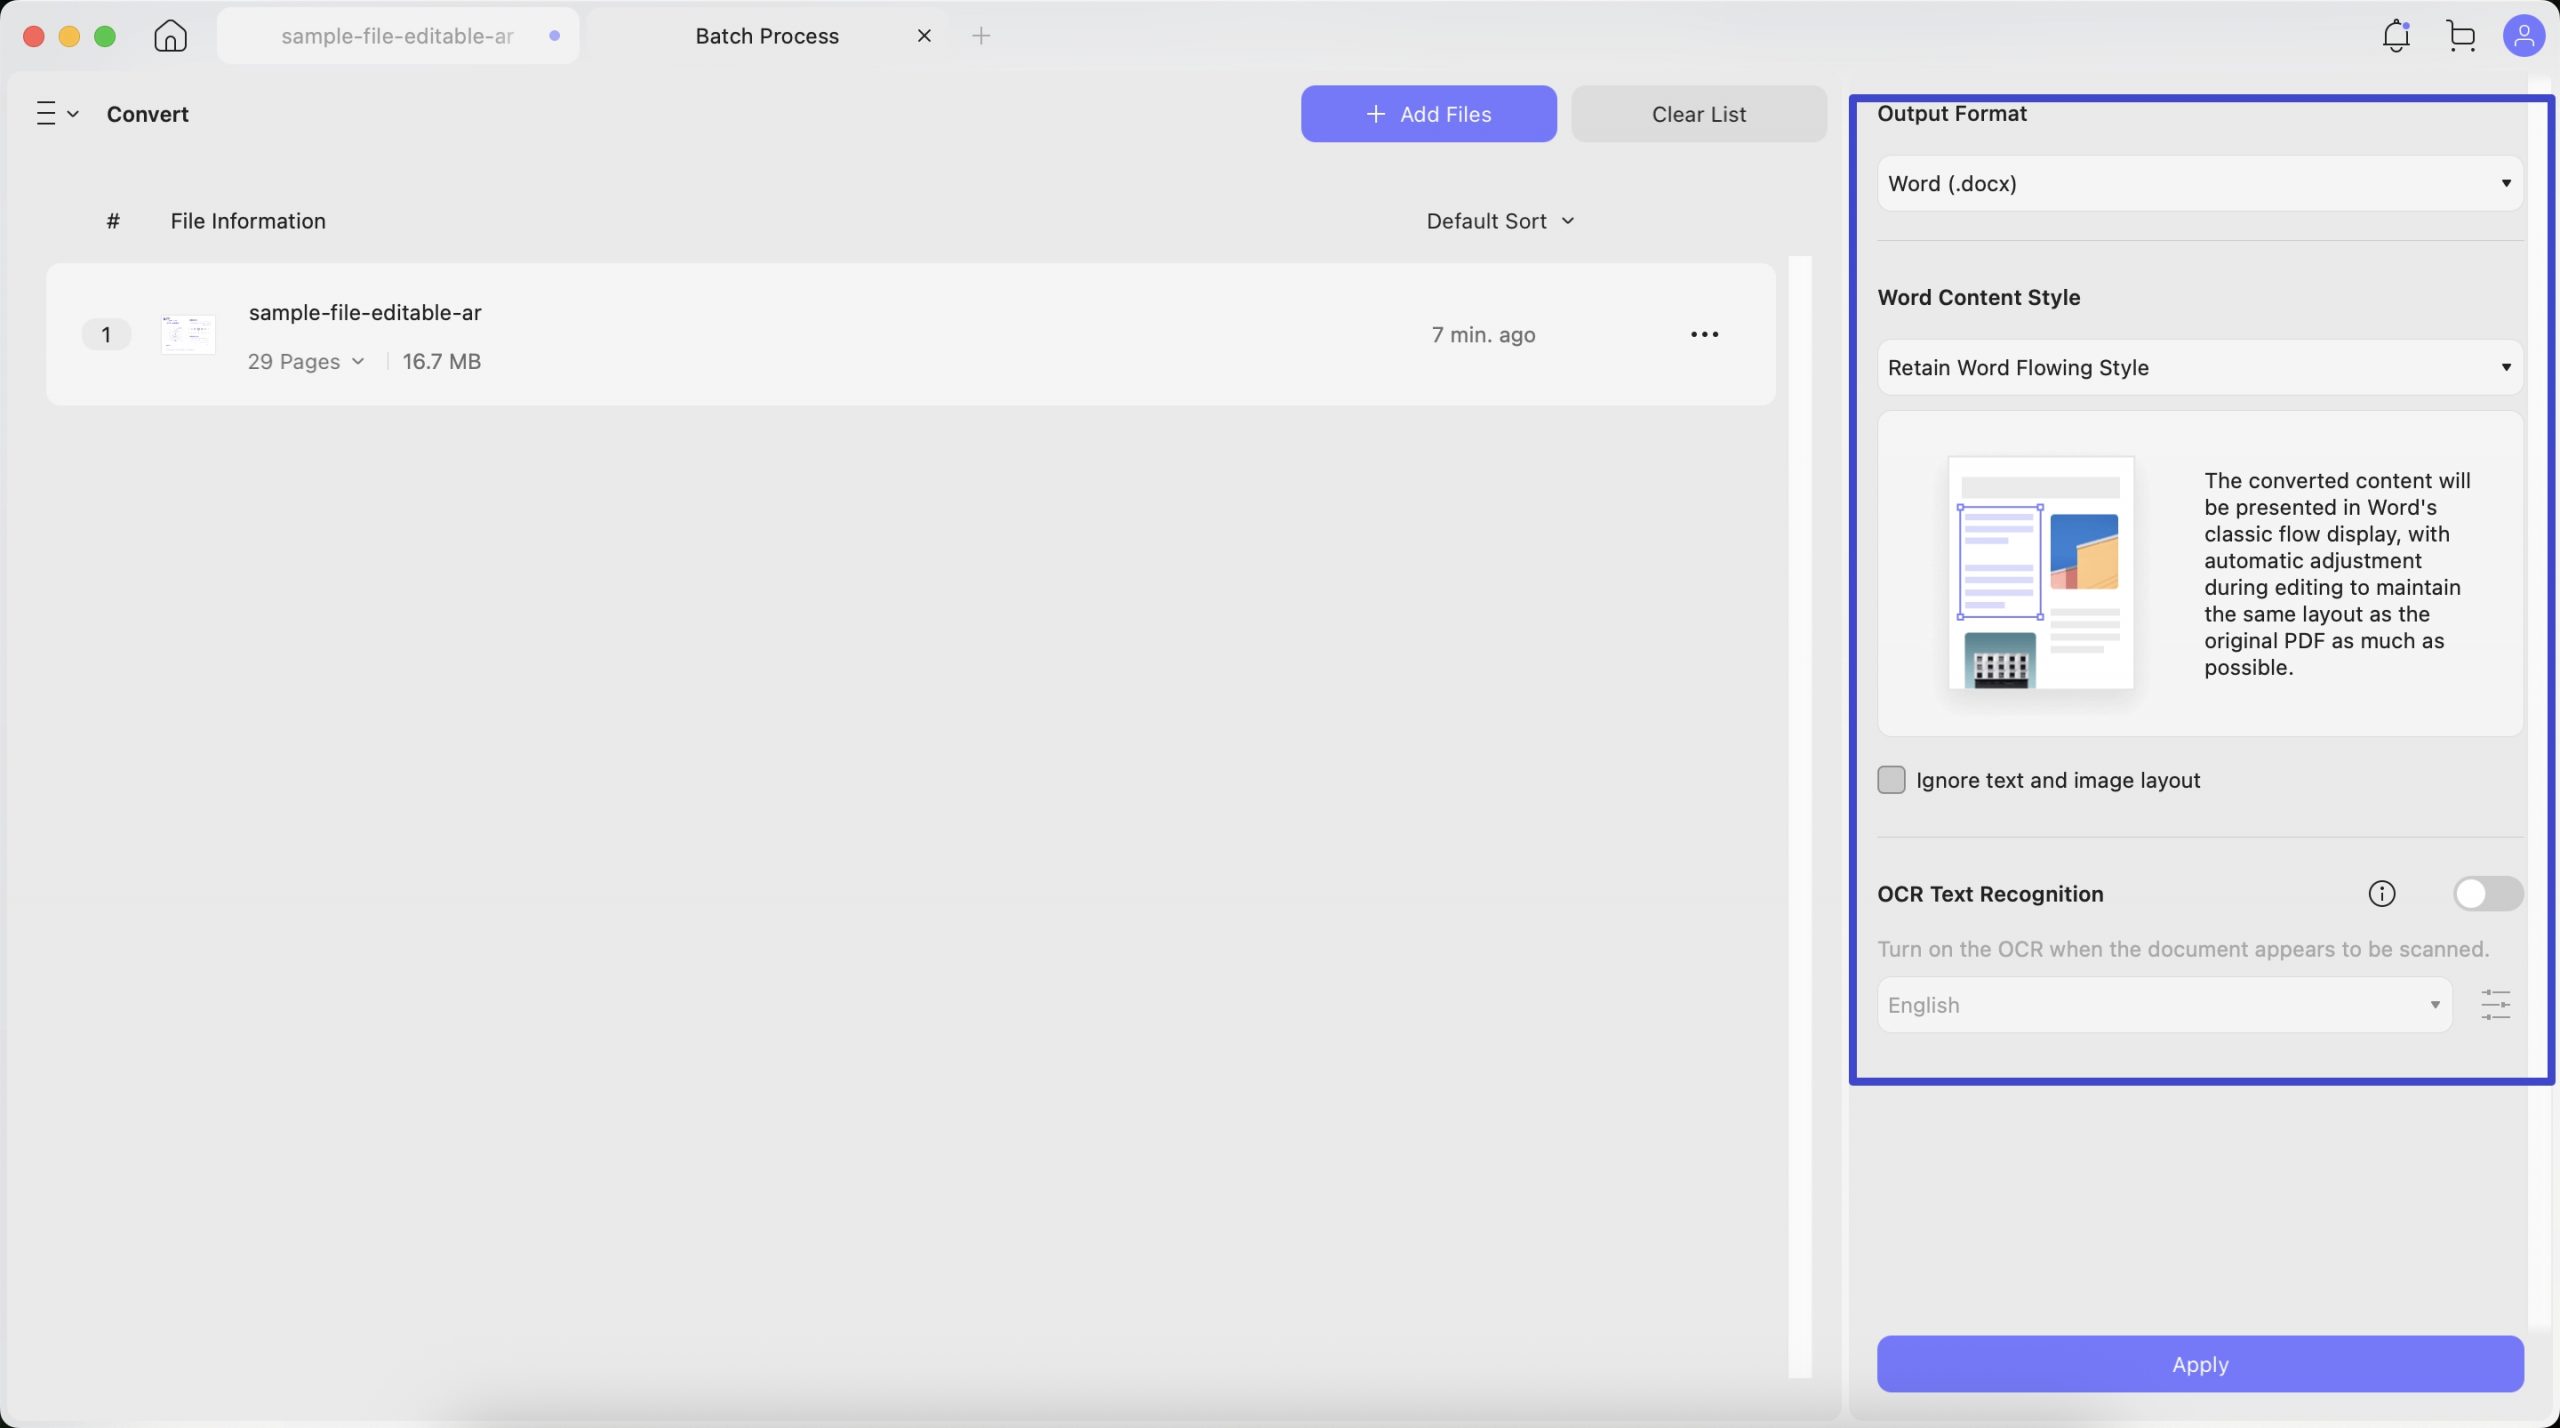
Task: Click the # column header
Action: pos(113,221)
